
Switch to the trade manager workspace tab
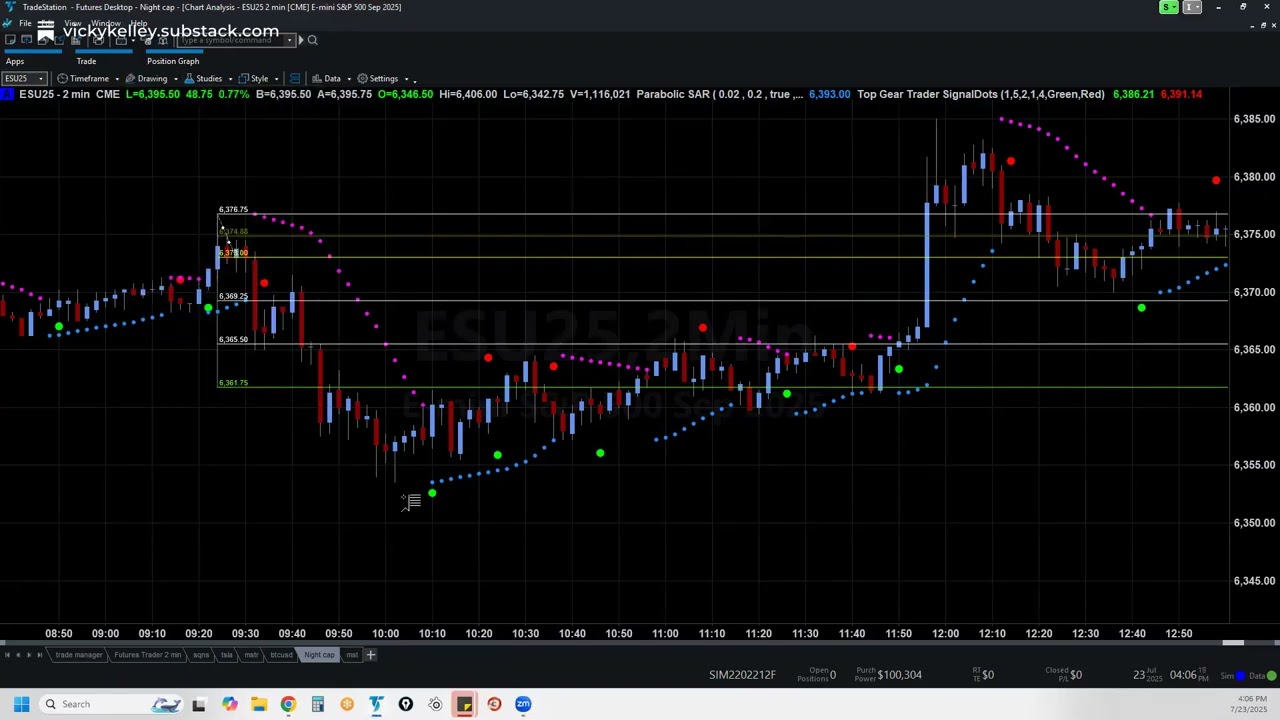[79, 655]
